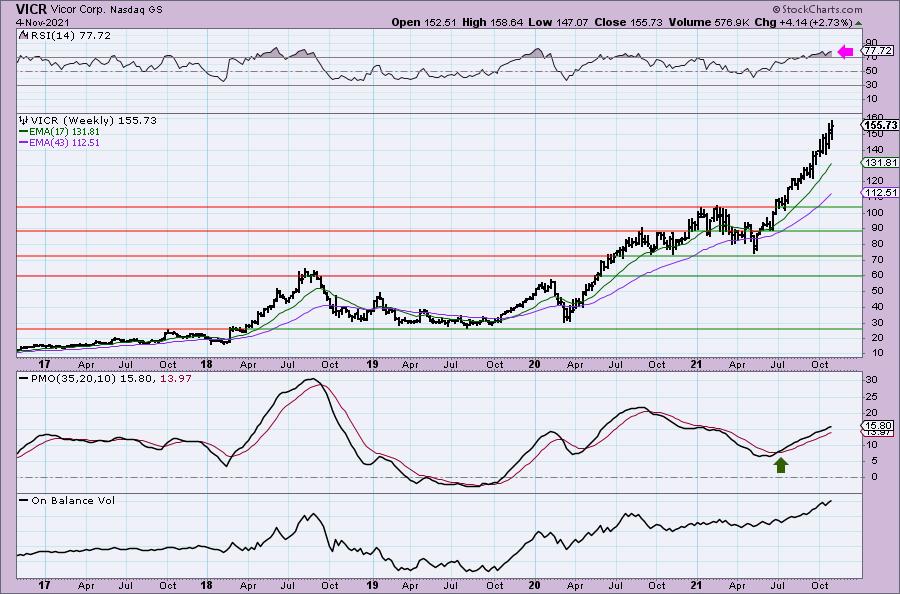Screen dimensions: 900x594
Task: Click the green up-triangle after the Chg value
Action: click(x=858, y=24)
